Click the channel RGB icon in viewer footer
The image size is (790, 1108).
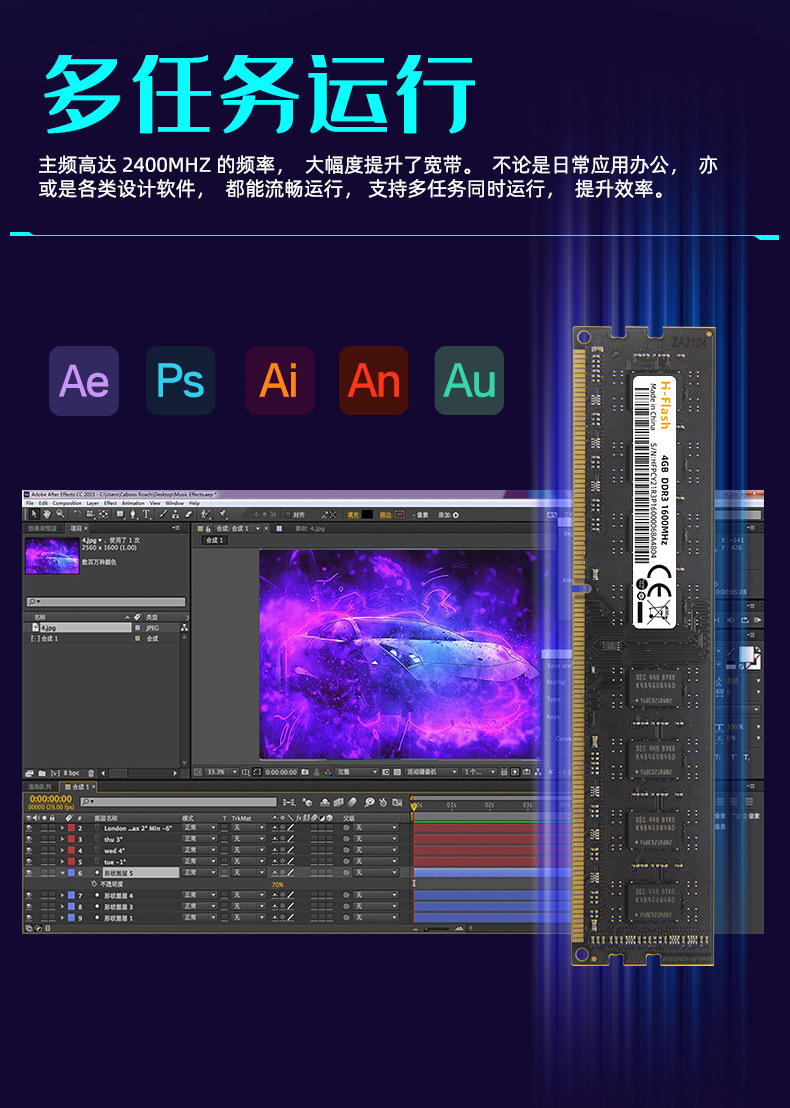[x=328, y=772]
